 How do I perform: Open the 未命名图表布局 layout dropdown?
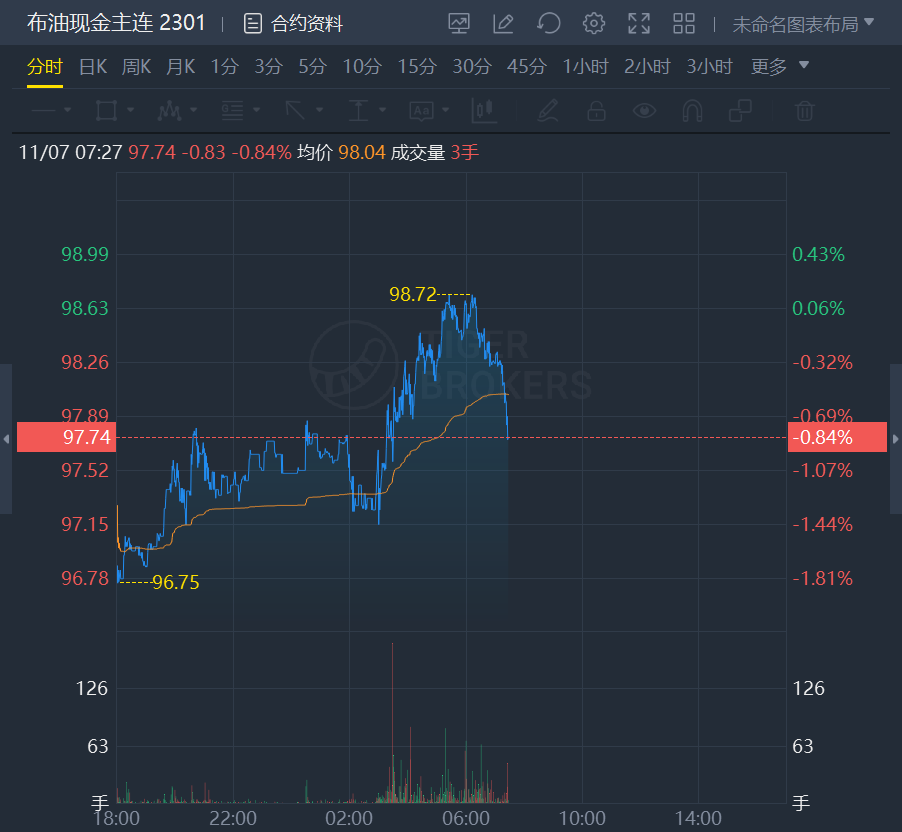pyautogui.click(x=803, y=23)
